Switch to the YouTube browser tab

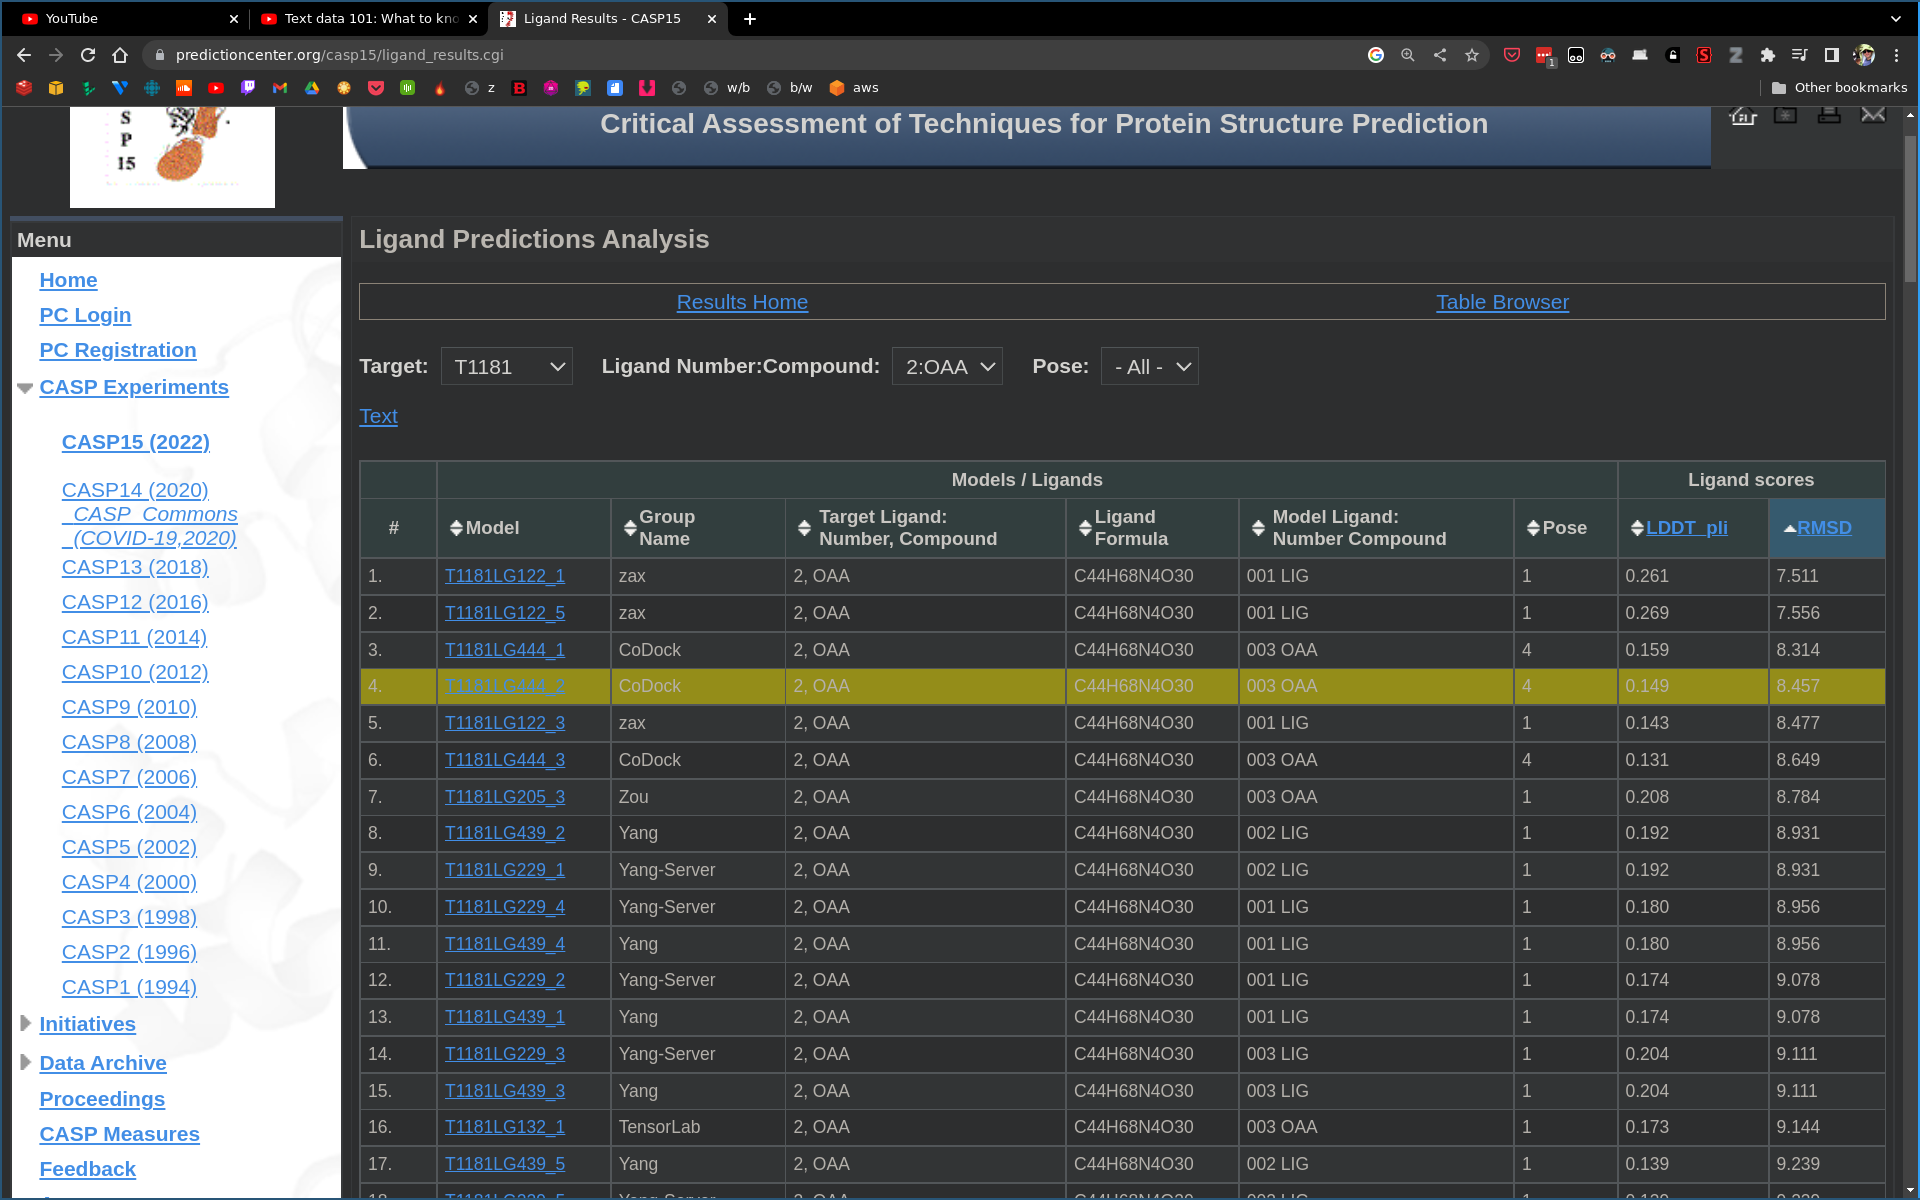click(129, 19)
